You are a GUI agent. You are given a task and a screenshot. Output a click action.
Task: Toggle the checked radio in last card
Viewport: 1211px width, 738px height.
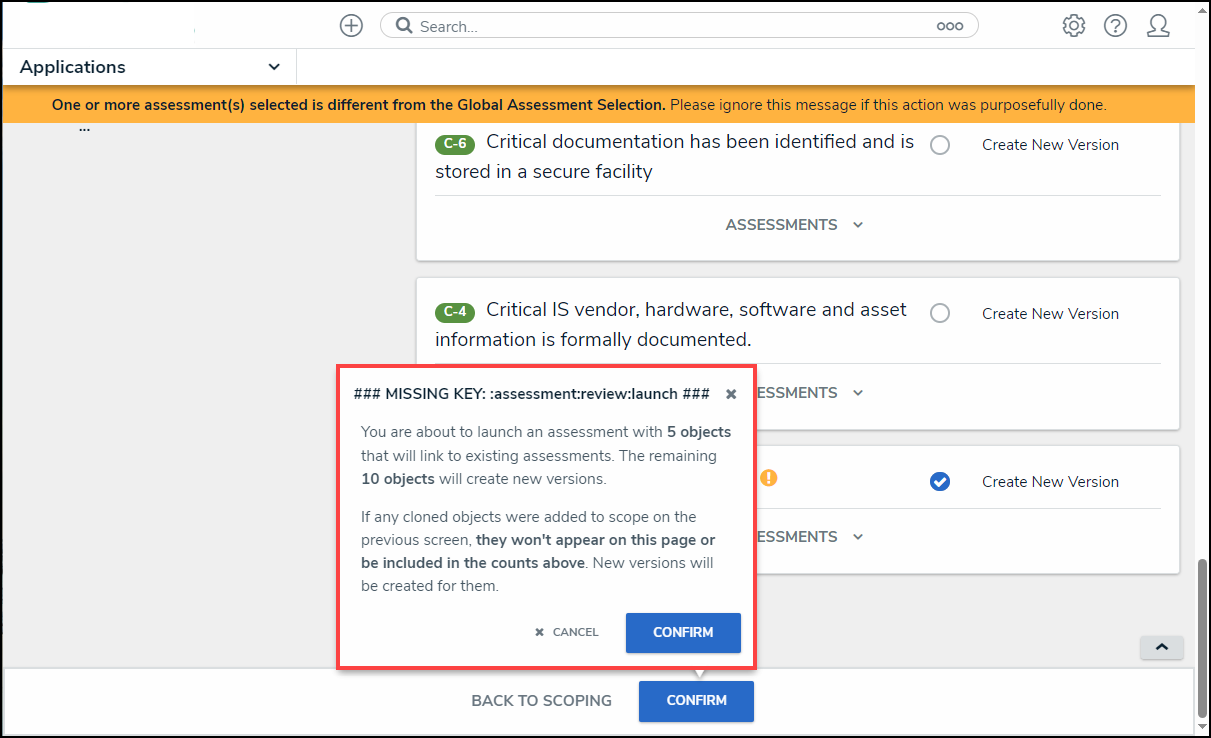click(940, 482)
